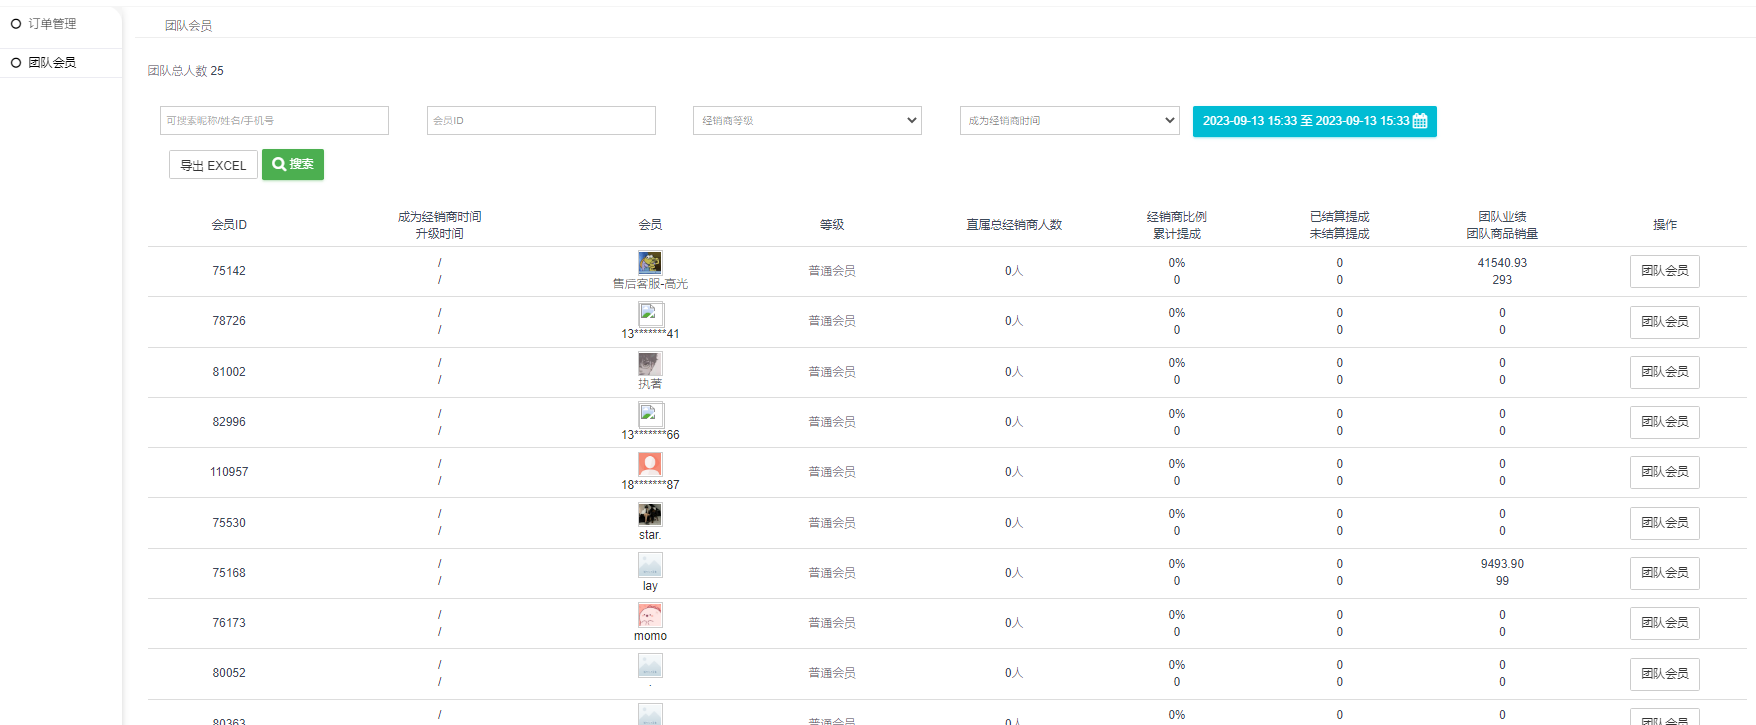Export list with 导出 EXCEL button
Screen dimensions: 1756x725
tap(213, 165)
